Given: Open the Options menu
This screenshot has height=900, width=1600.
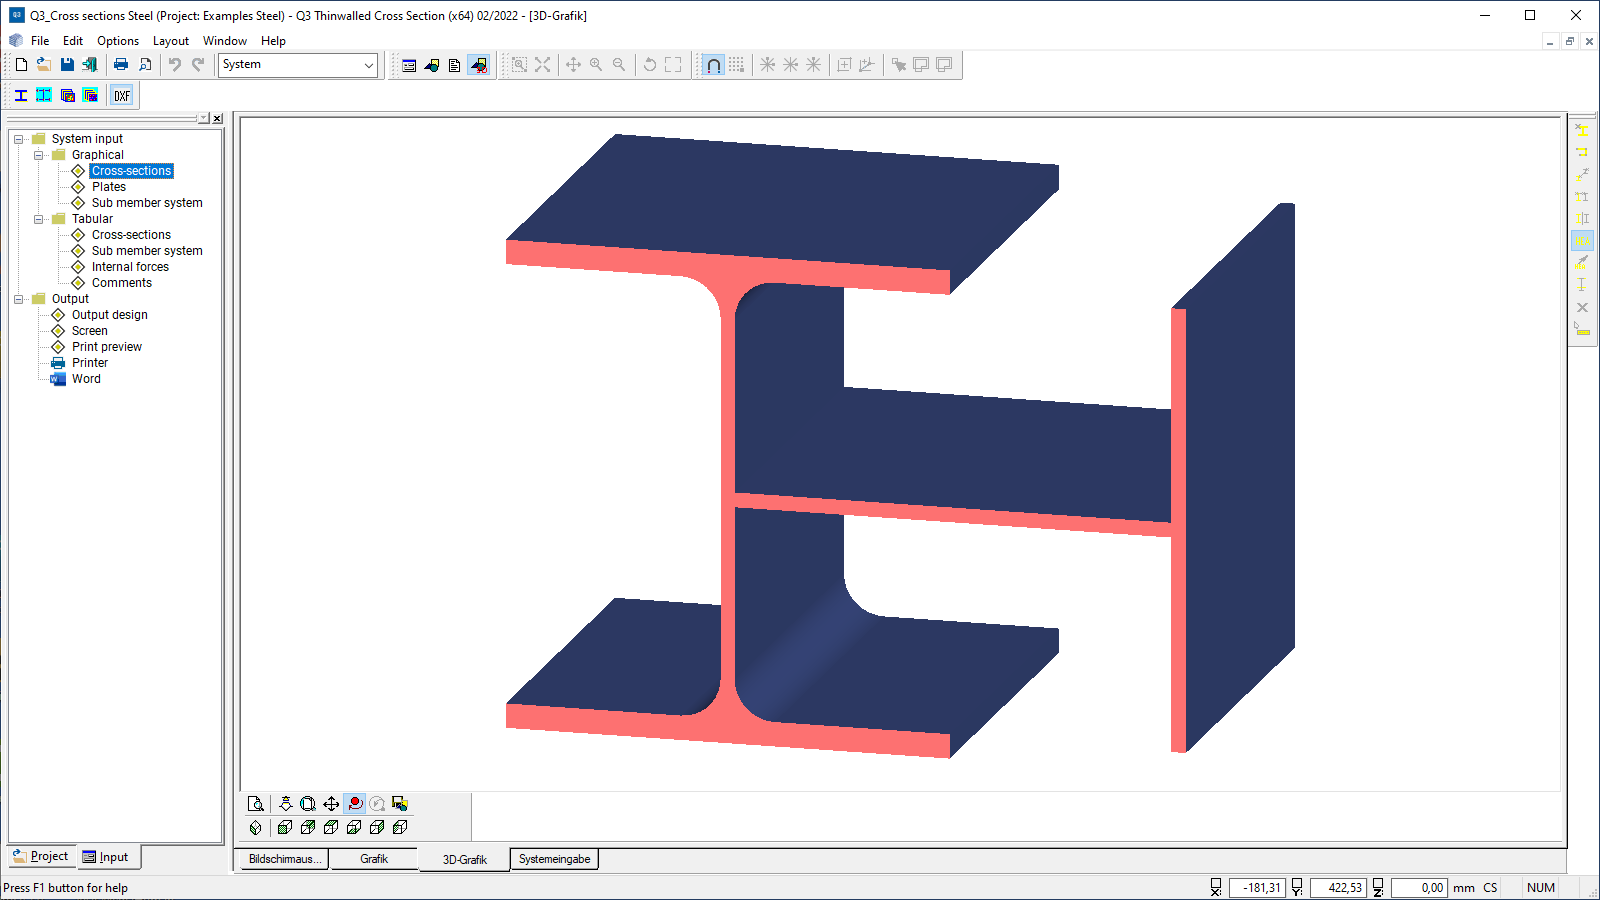Looking at the screenshot, I should (118, 41).
